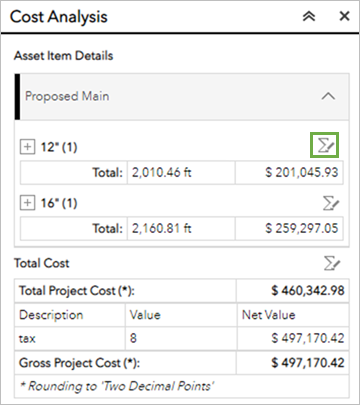360x405 pixels.
Task: Click the Description column header
Action: pos(51,315)
